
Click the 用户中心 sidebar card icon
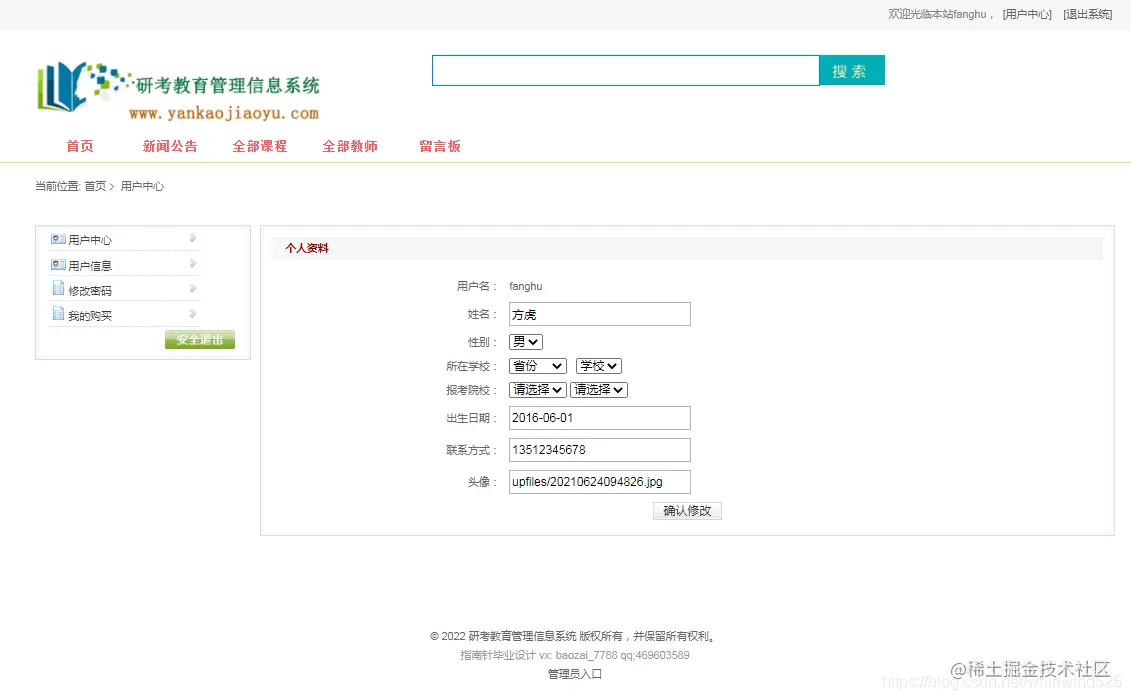pos(58,239)
